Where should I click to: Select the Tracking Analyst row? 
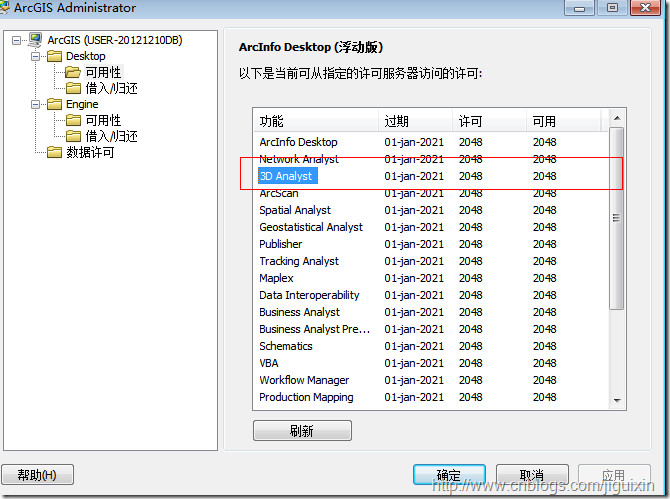click(x=432, y=261)
